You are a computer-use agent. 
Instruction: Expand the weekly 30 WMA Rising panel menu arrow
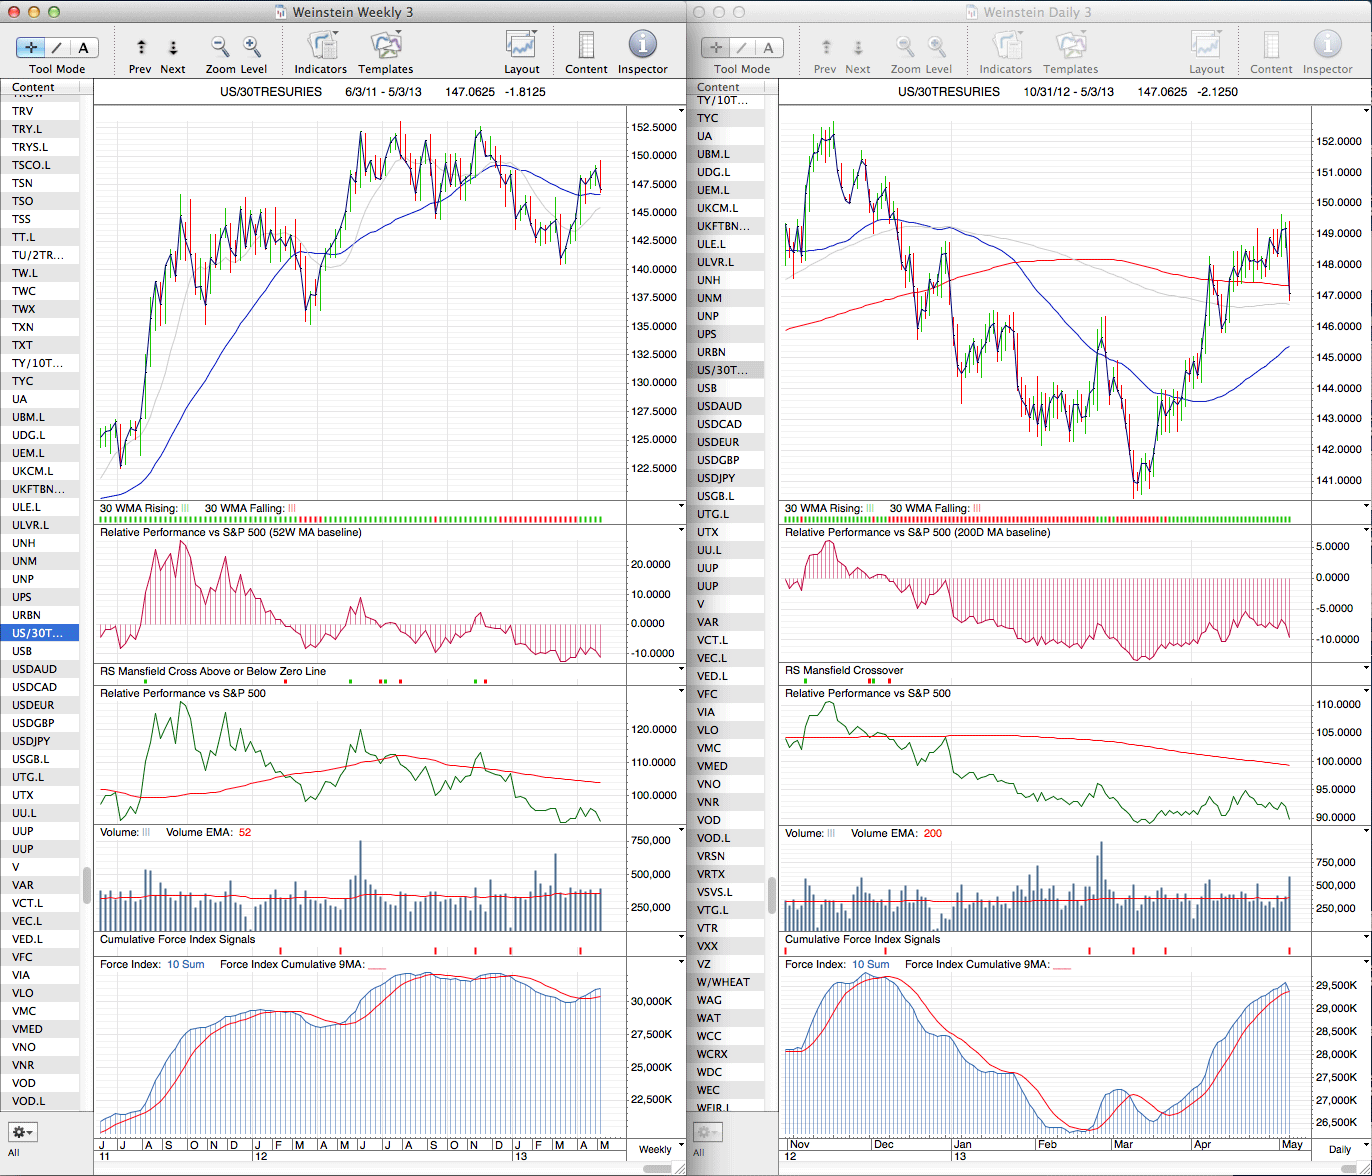(x=681, y=508)
